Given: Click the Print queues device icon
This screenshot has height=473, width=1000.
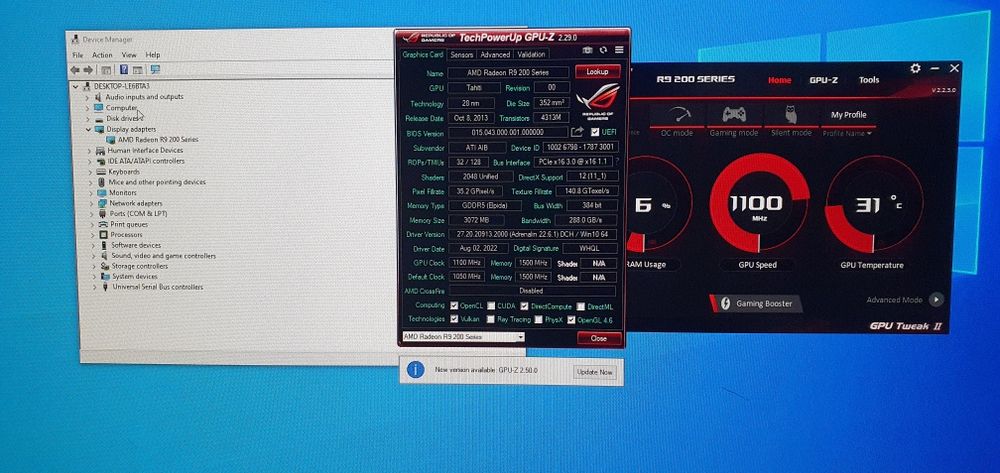Looking at the screenshot, I should point(103,224).
